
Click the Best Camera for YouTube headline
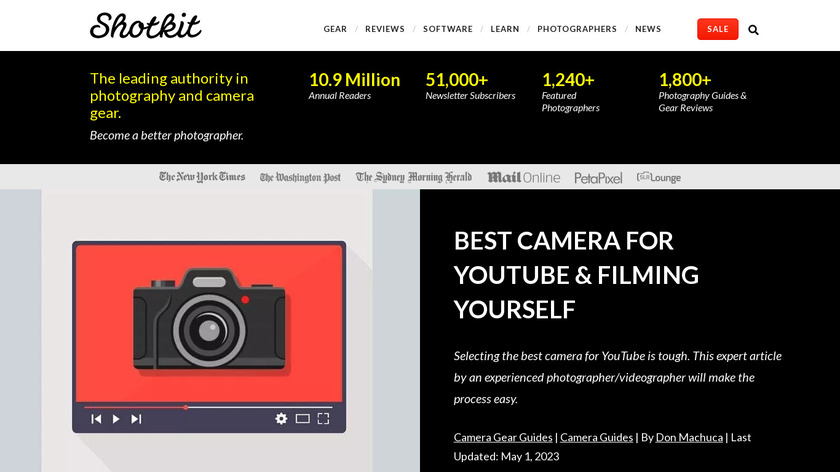coord(576,275)
